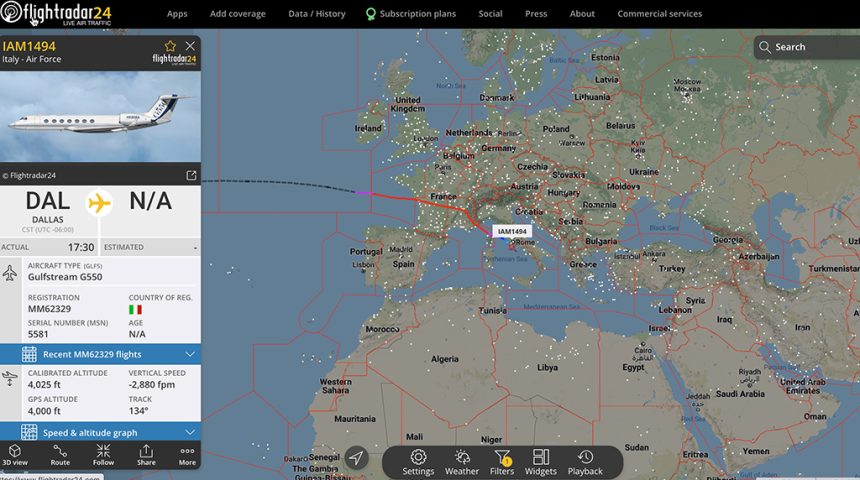Open the Weather layers panel

(462, 462)
